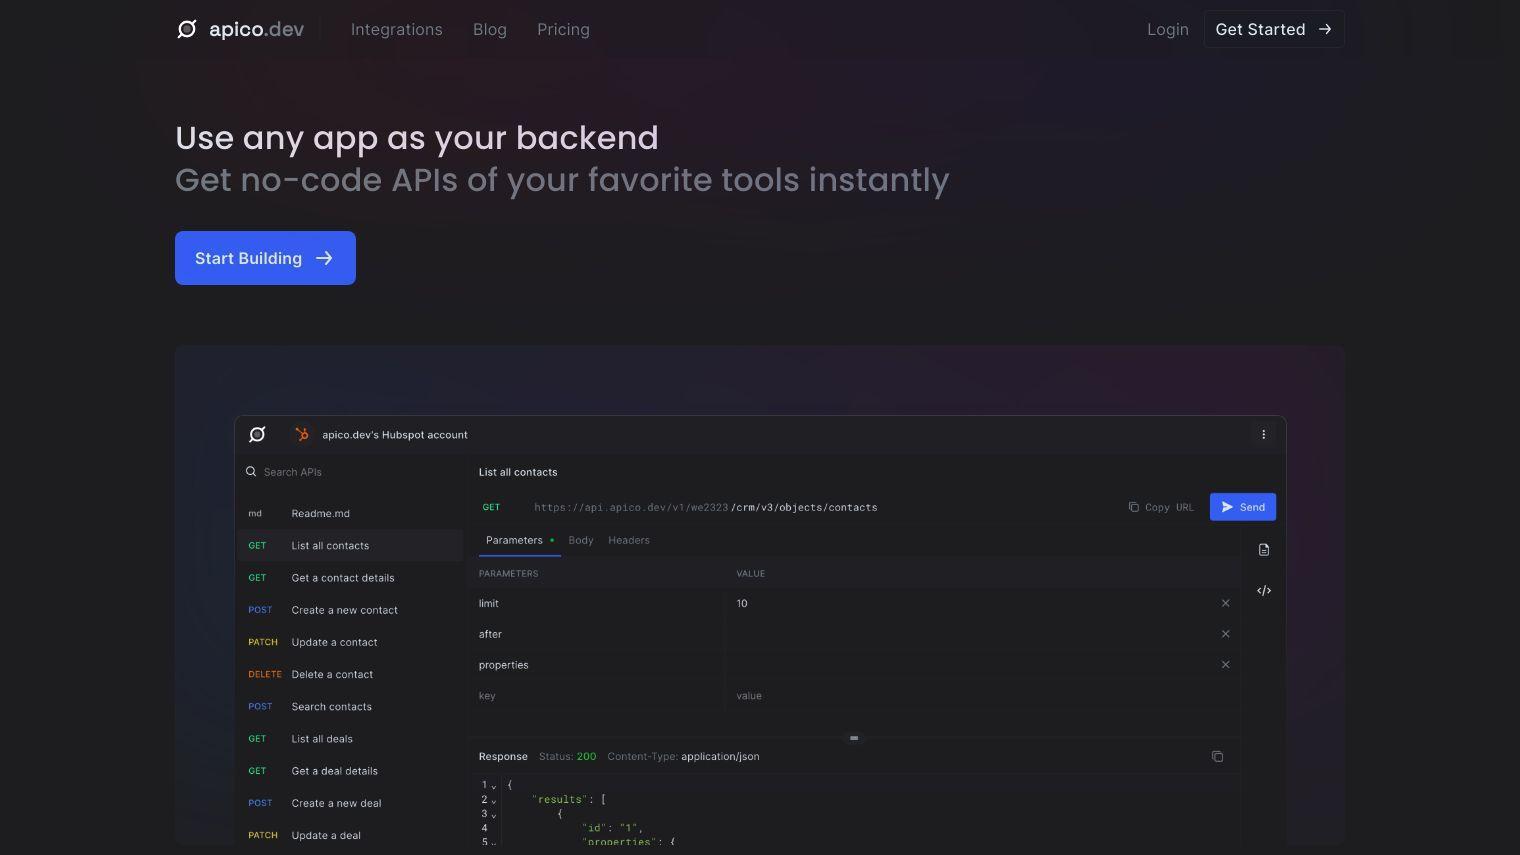Screen dimensions: 1520x855
Task: Click the limit parameter name
Action: 489,603
